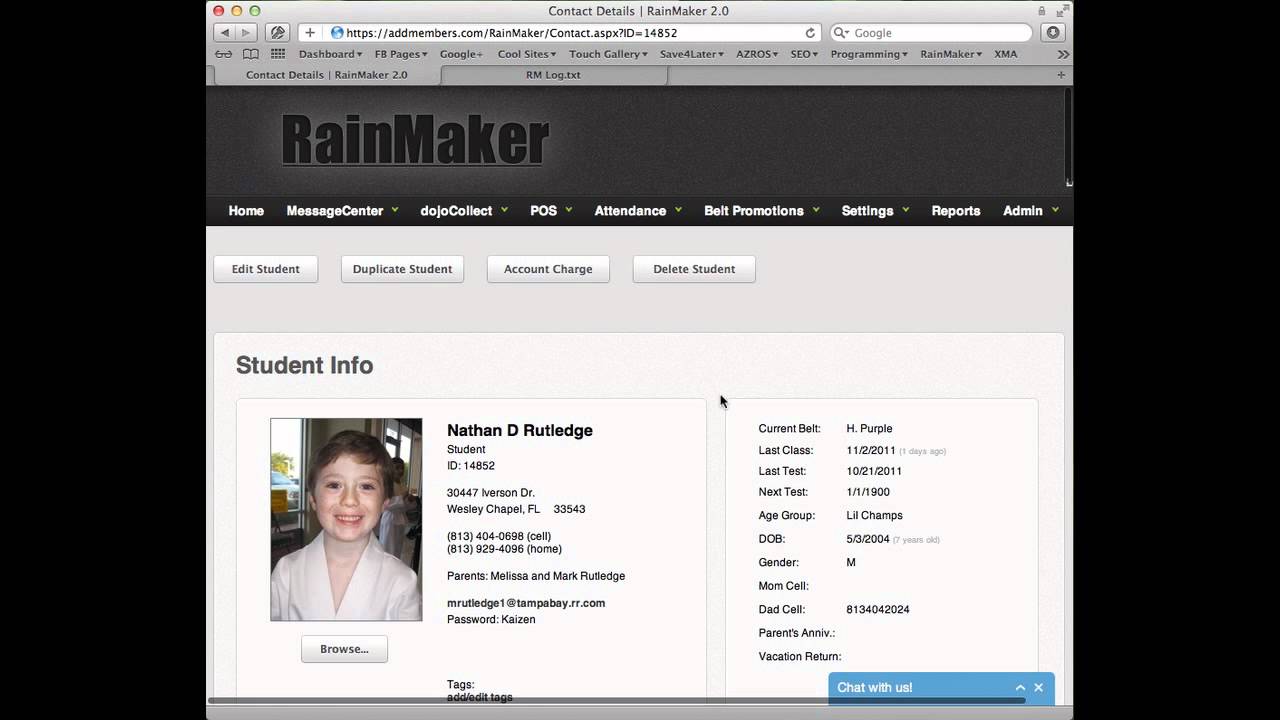Open the RainMaker bookmarks folder
Viewport: 1280px width, 720px height.
[951, 54]
